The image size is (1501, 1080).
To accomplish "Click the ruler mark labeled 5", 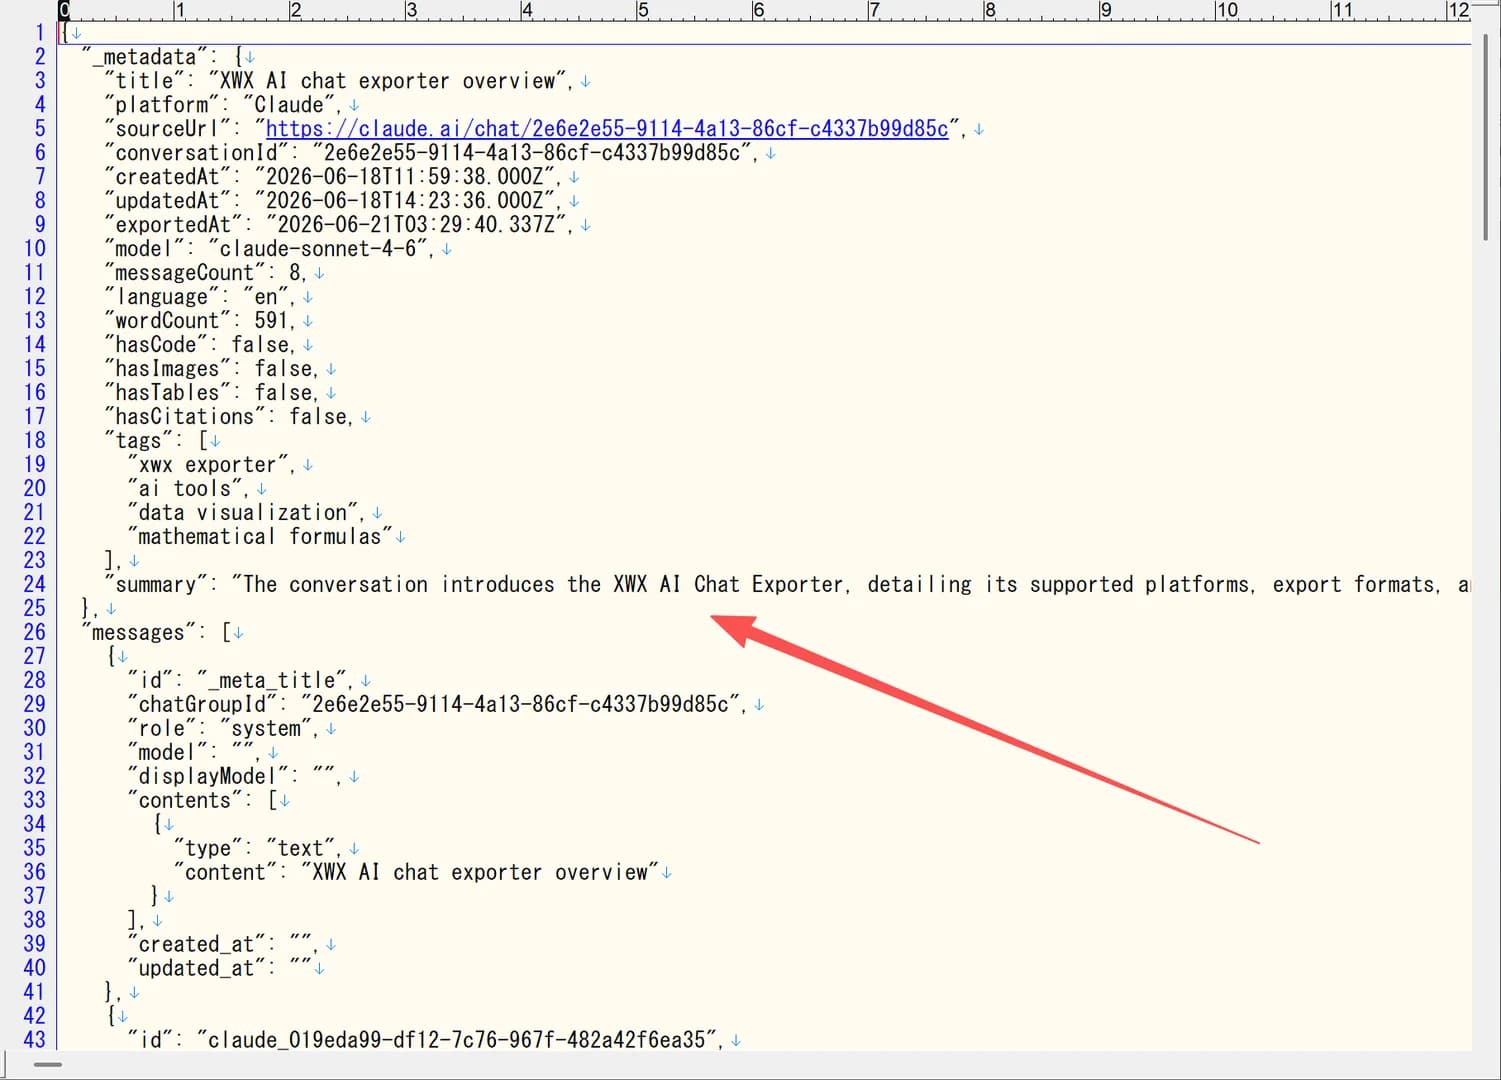I will [x=643, y=10].
